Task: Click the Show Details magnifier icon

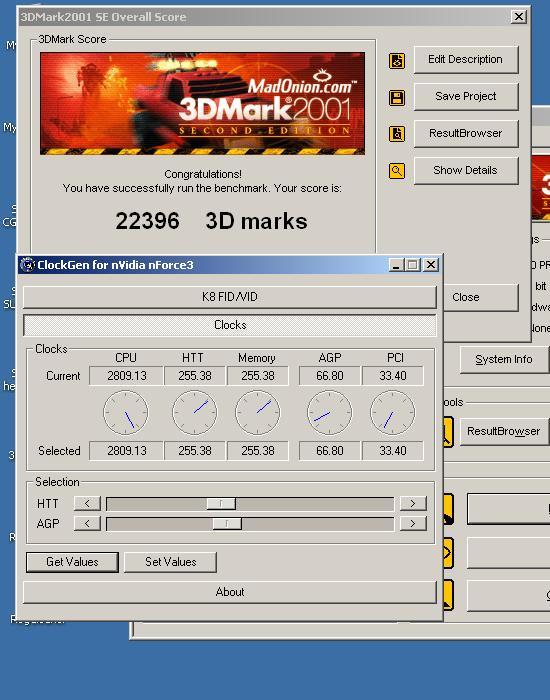Action: (x=397, y=171)
